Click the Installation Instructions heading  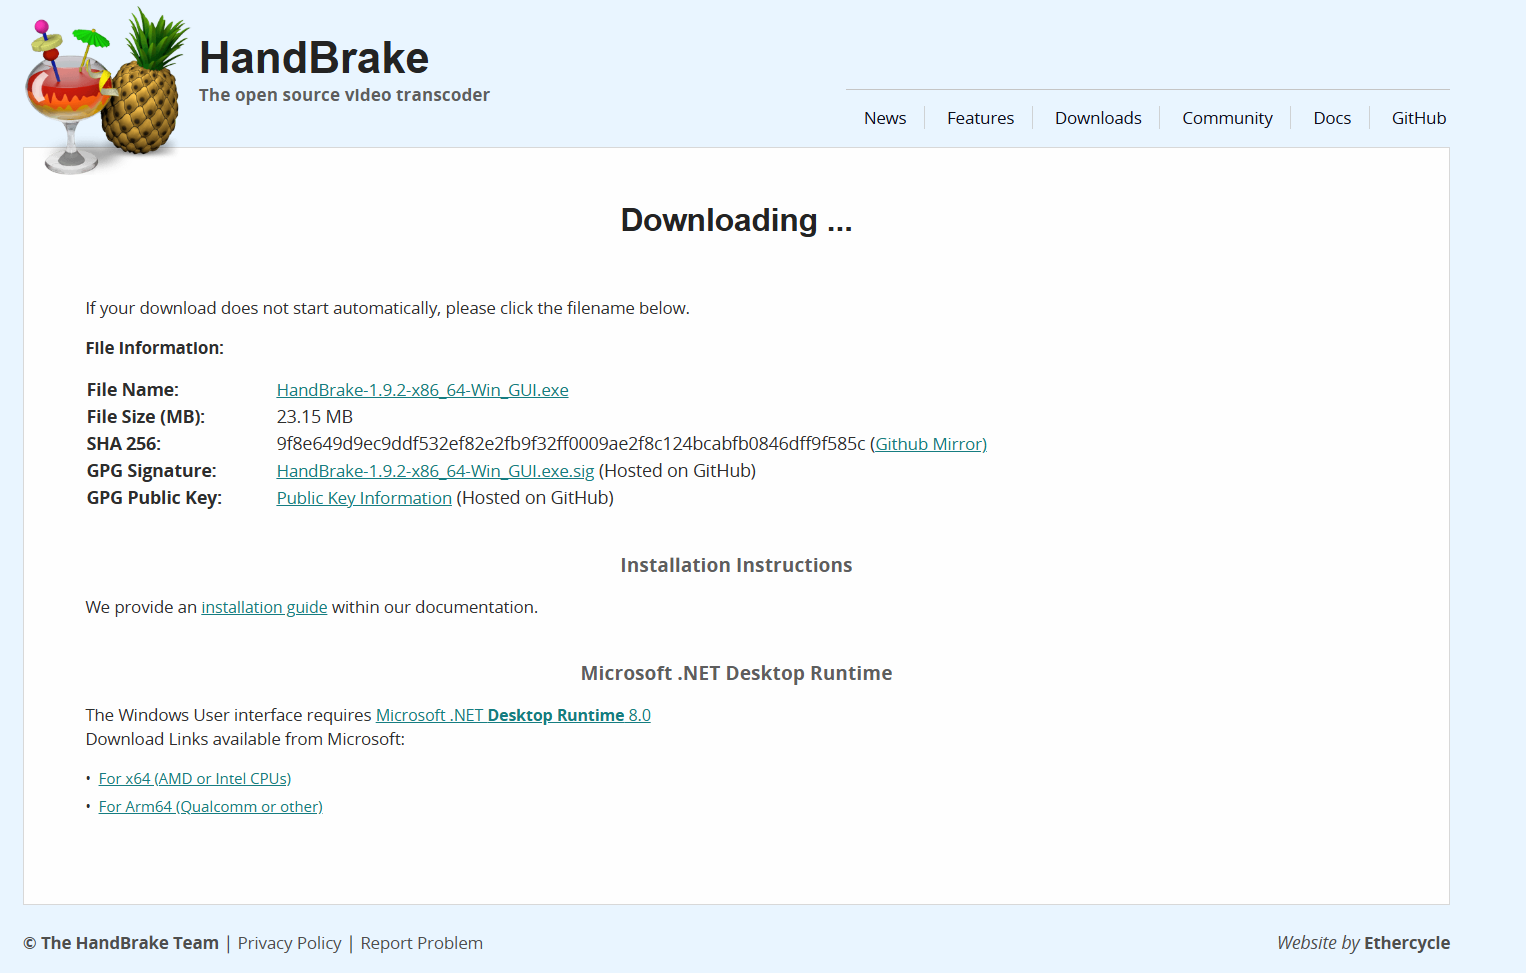coord(736,565)
